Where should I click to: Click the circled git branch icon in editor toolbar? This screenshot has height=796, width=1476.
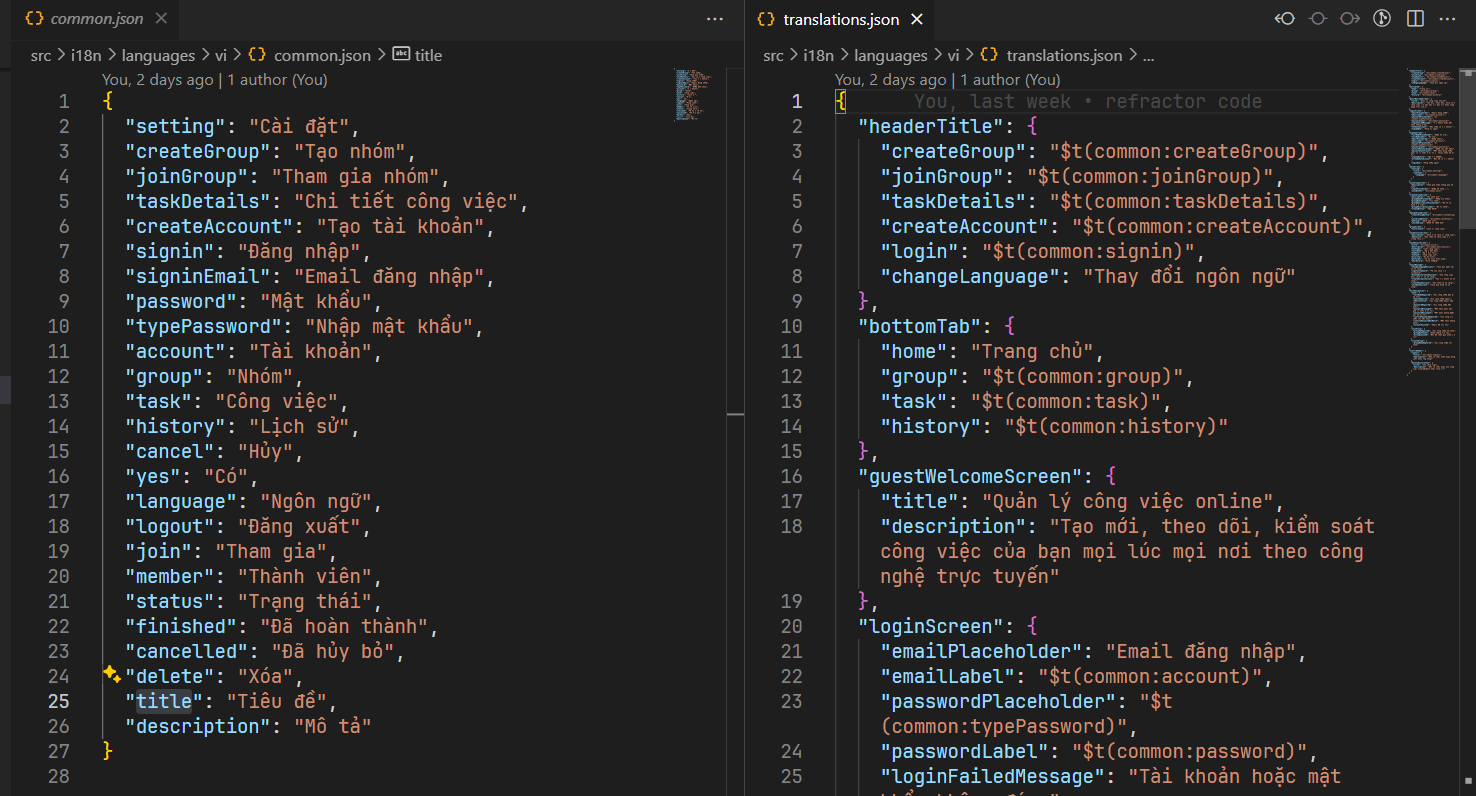click(x=1383, y=19)
